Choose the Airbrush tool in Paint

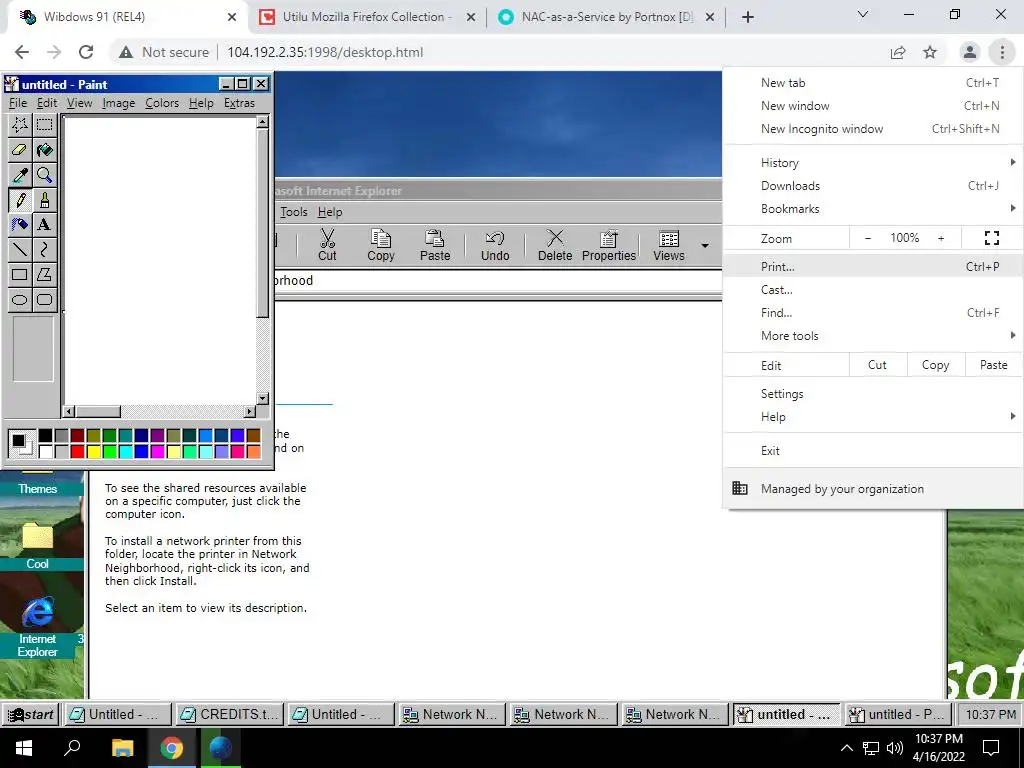pyautogui.click(x=20, y=224)
